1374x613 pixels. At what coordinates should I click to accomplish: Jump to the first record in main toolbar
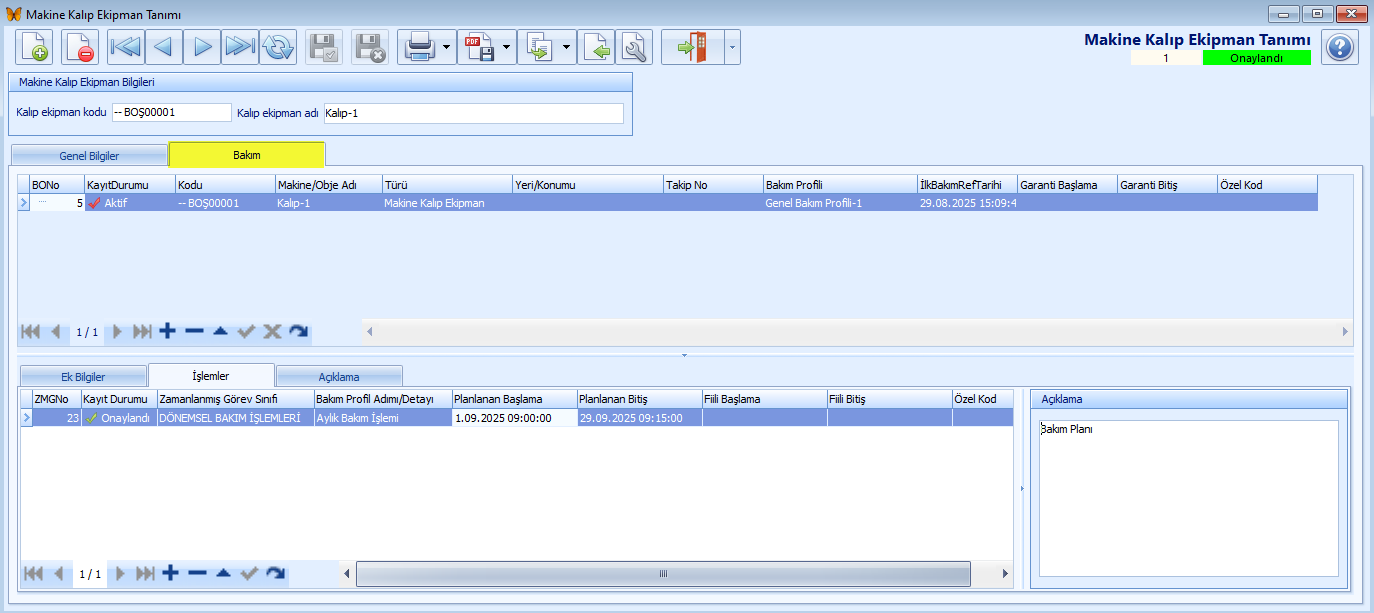click(x=126, y=47)
